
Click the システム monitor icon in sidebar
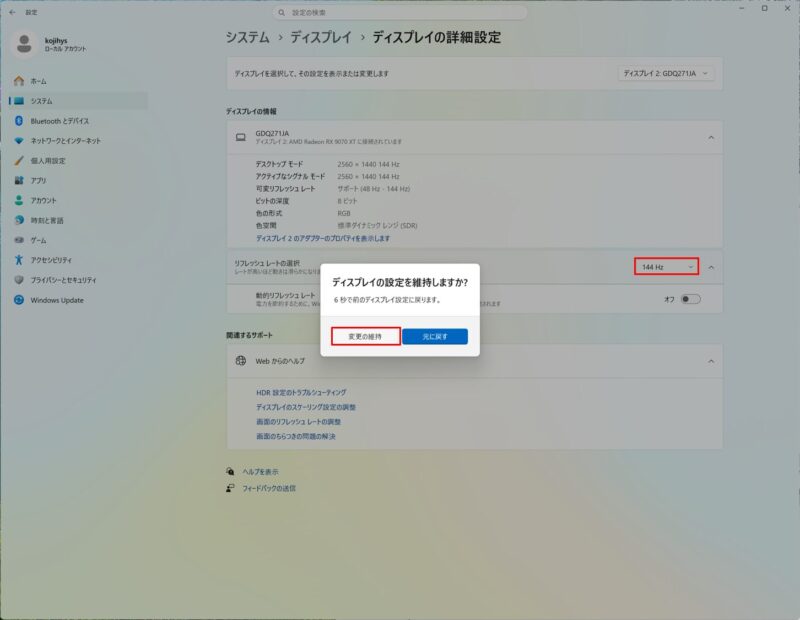pos(19,101)
